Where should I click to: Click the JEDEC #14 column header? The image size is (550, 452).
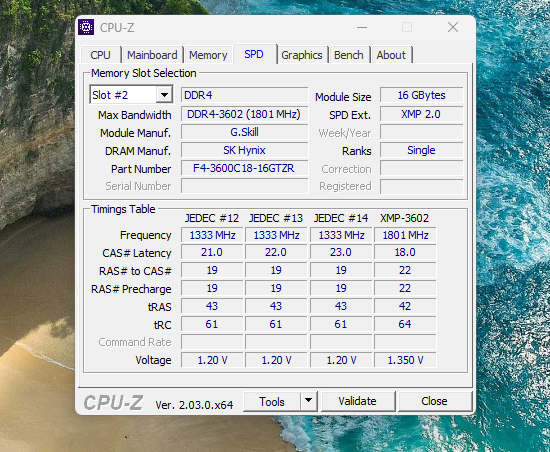[341, 218]
